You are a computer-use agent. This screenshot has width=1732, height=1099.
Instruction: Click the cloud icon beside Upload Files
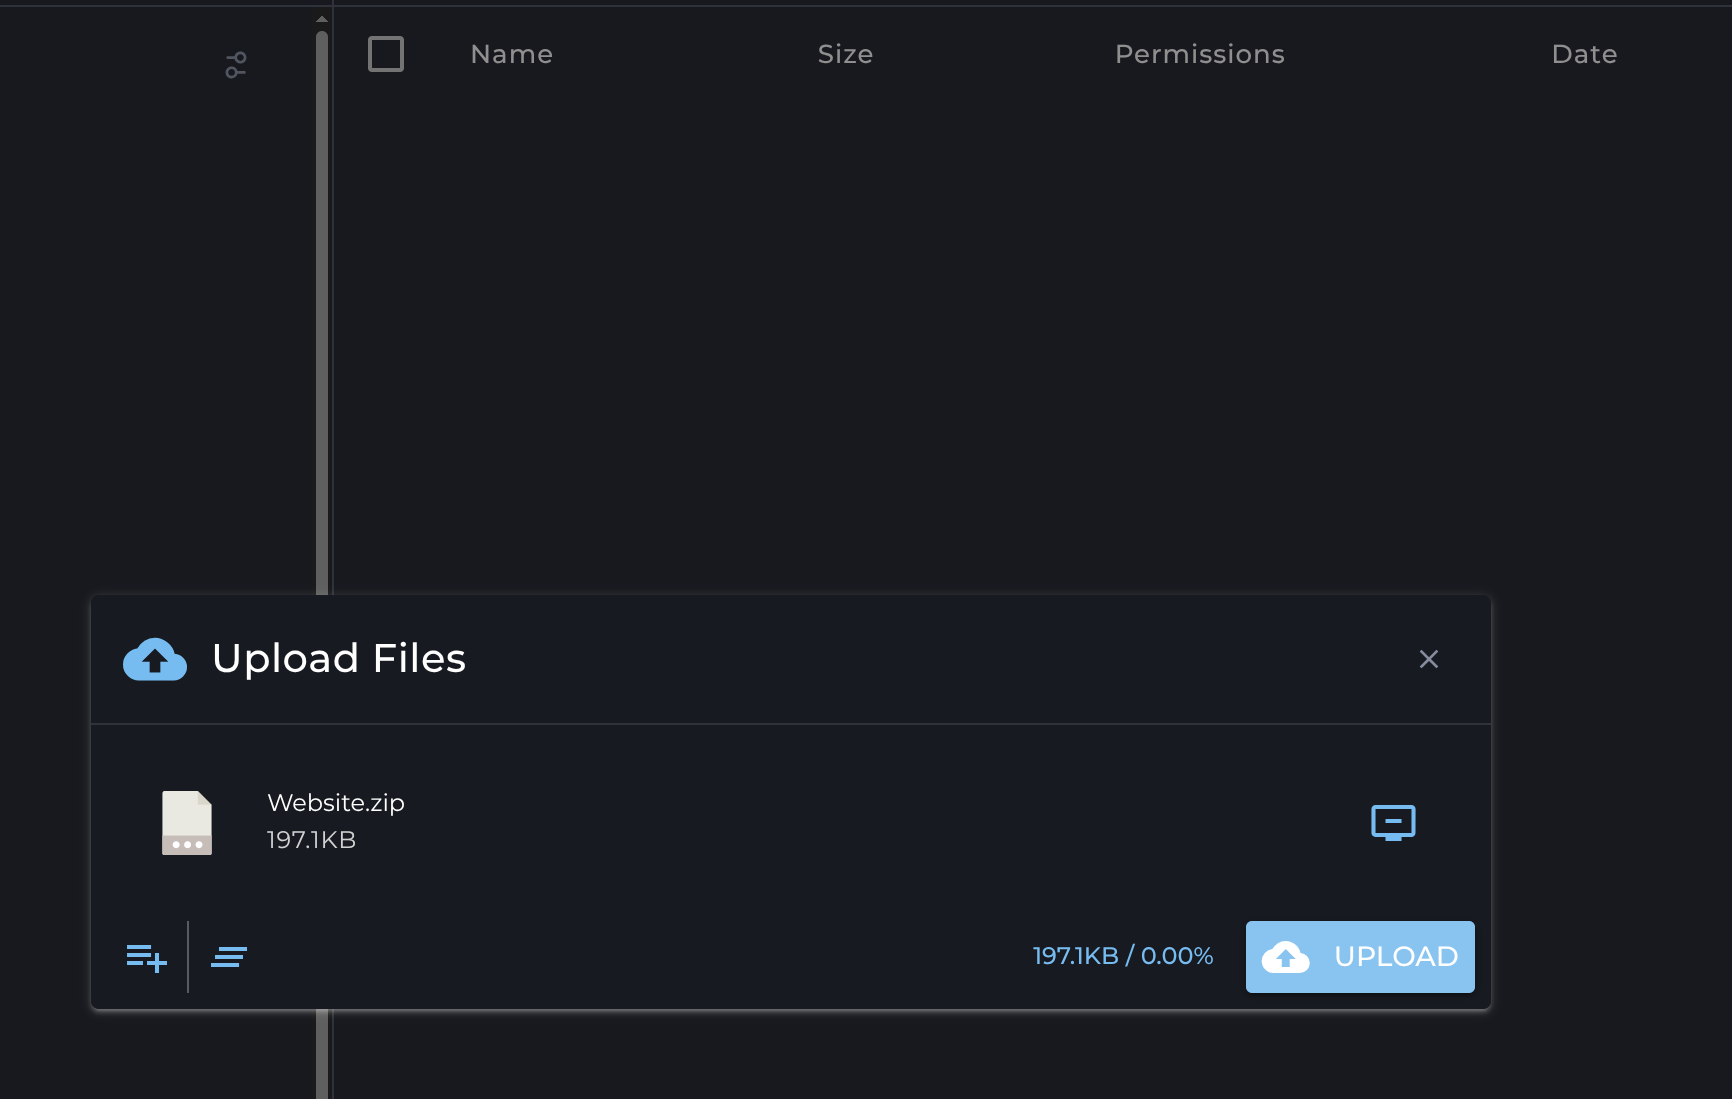click(155, 659)
